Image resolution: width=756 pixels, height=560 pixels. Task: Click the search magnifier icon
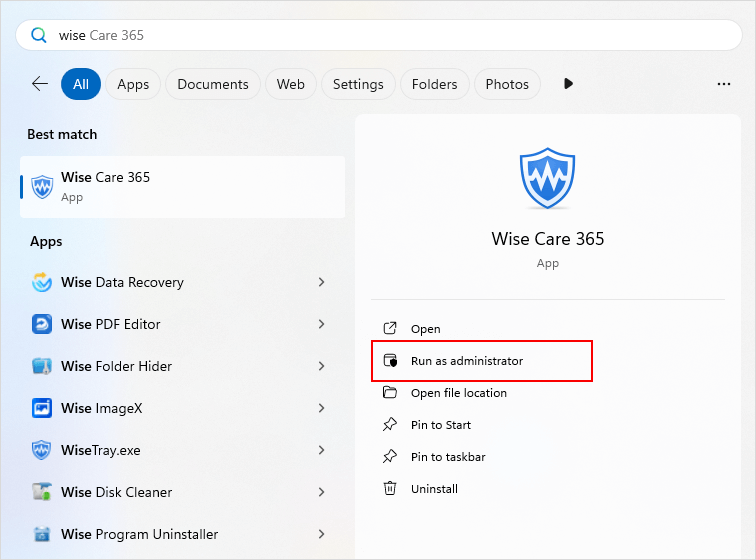tap(39, 35)
